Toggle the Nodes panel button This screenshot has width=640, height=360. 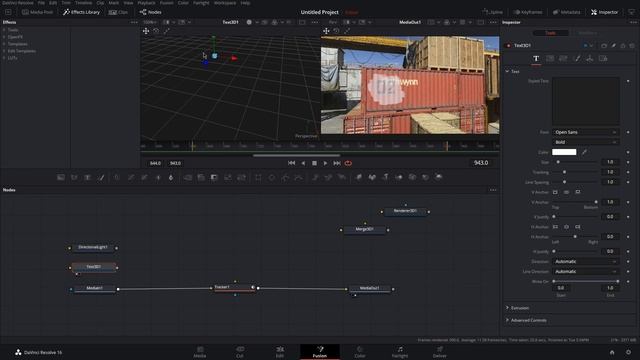tap(151, 12)
